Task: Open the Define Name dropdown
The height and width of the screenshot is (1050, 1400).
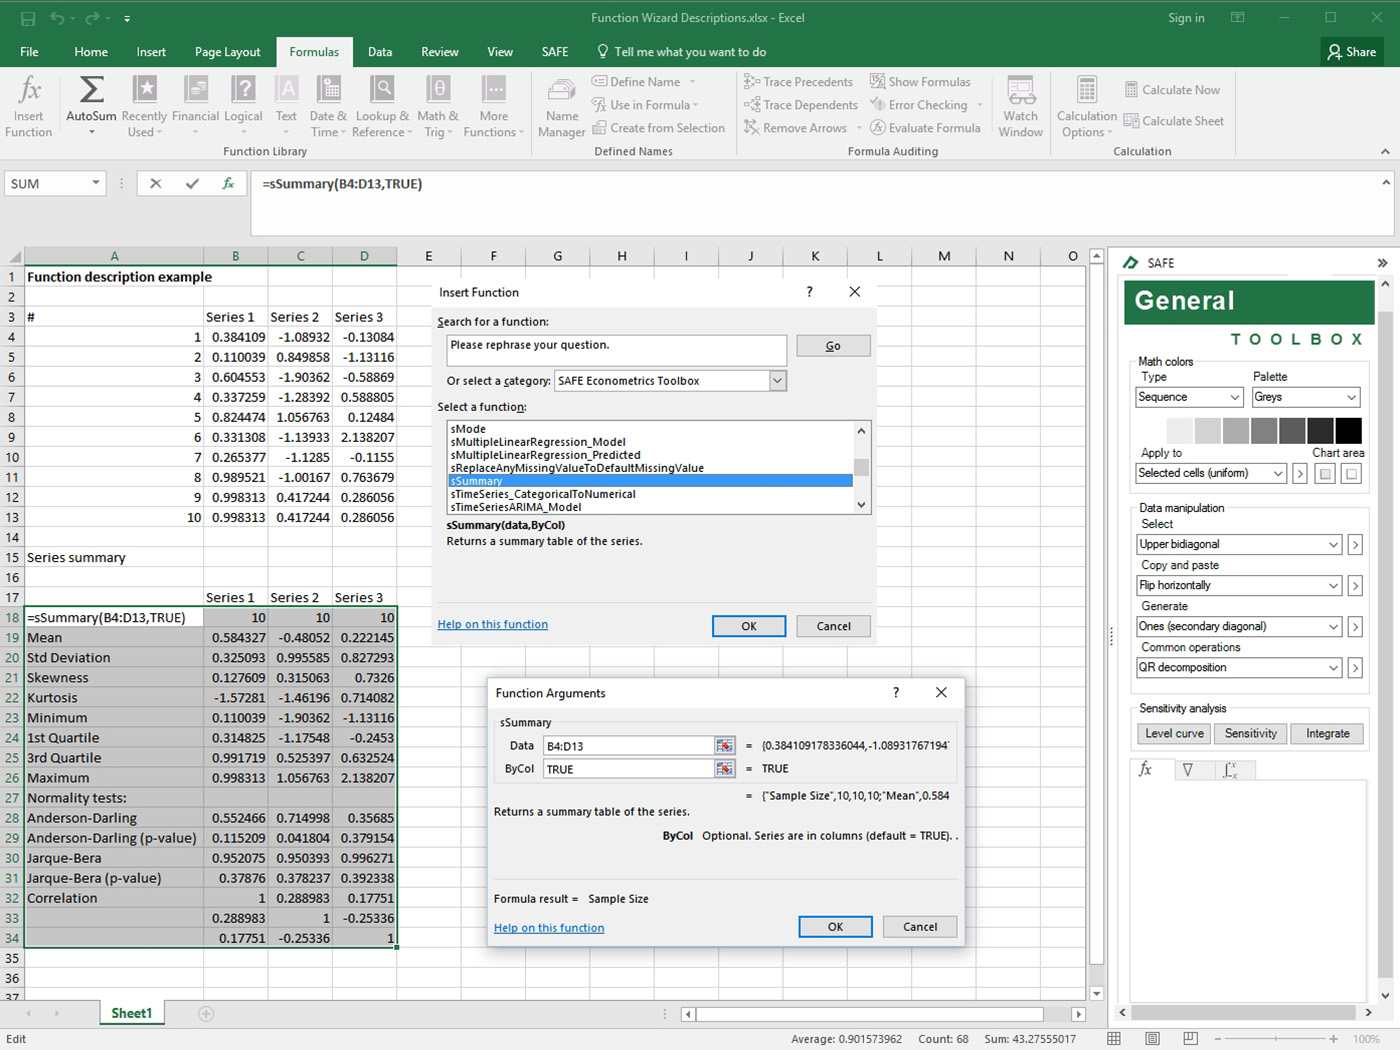Action: pos(692,82)
